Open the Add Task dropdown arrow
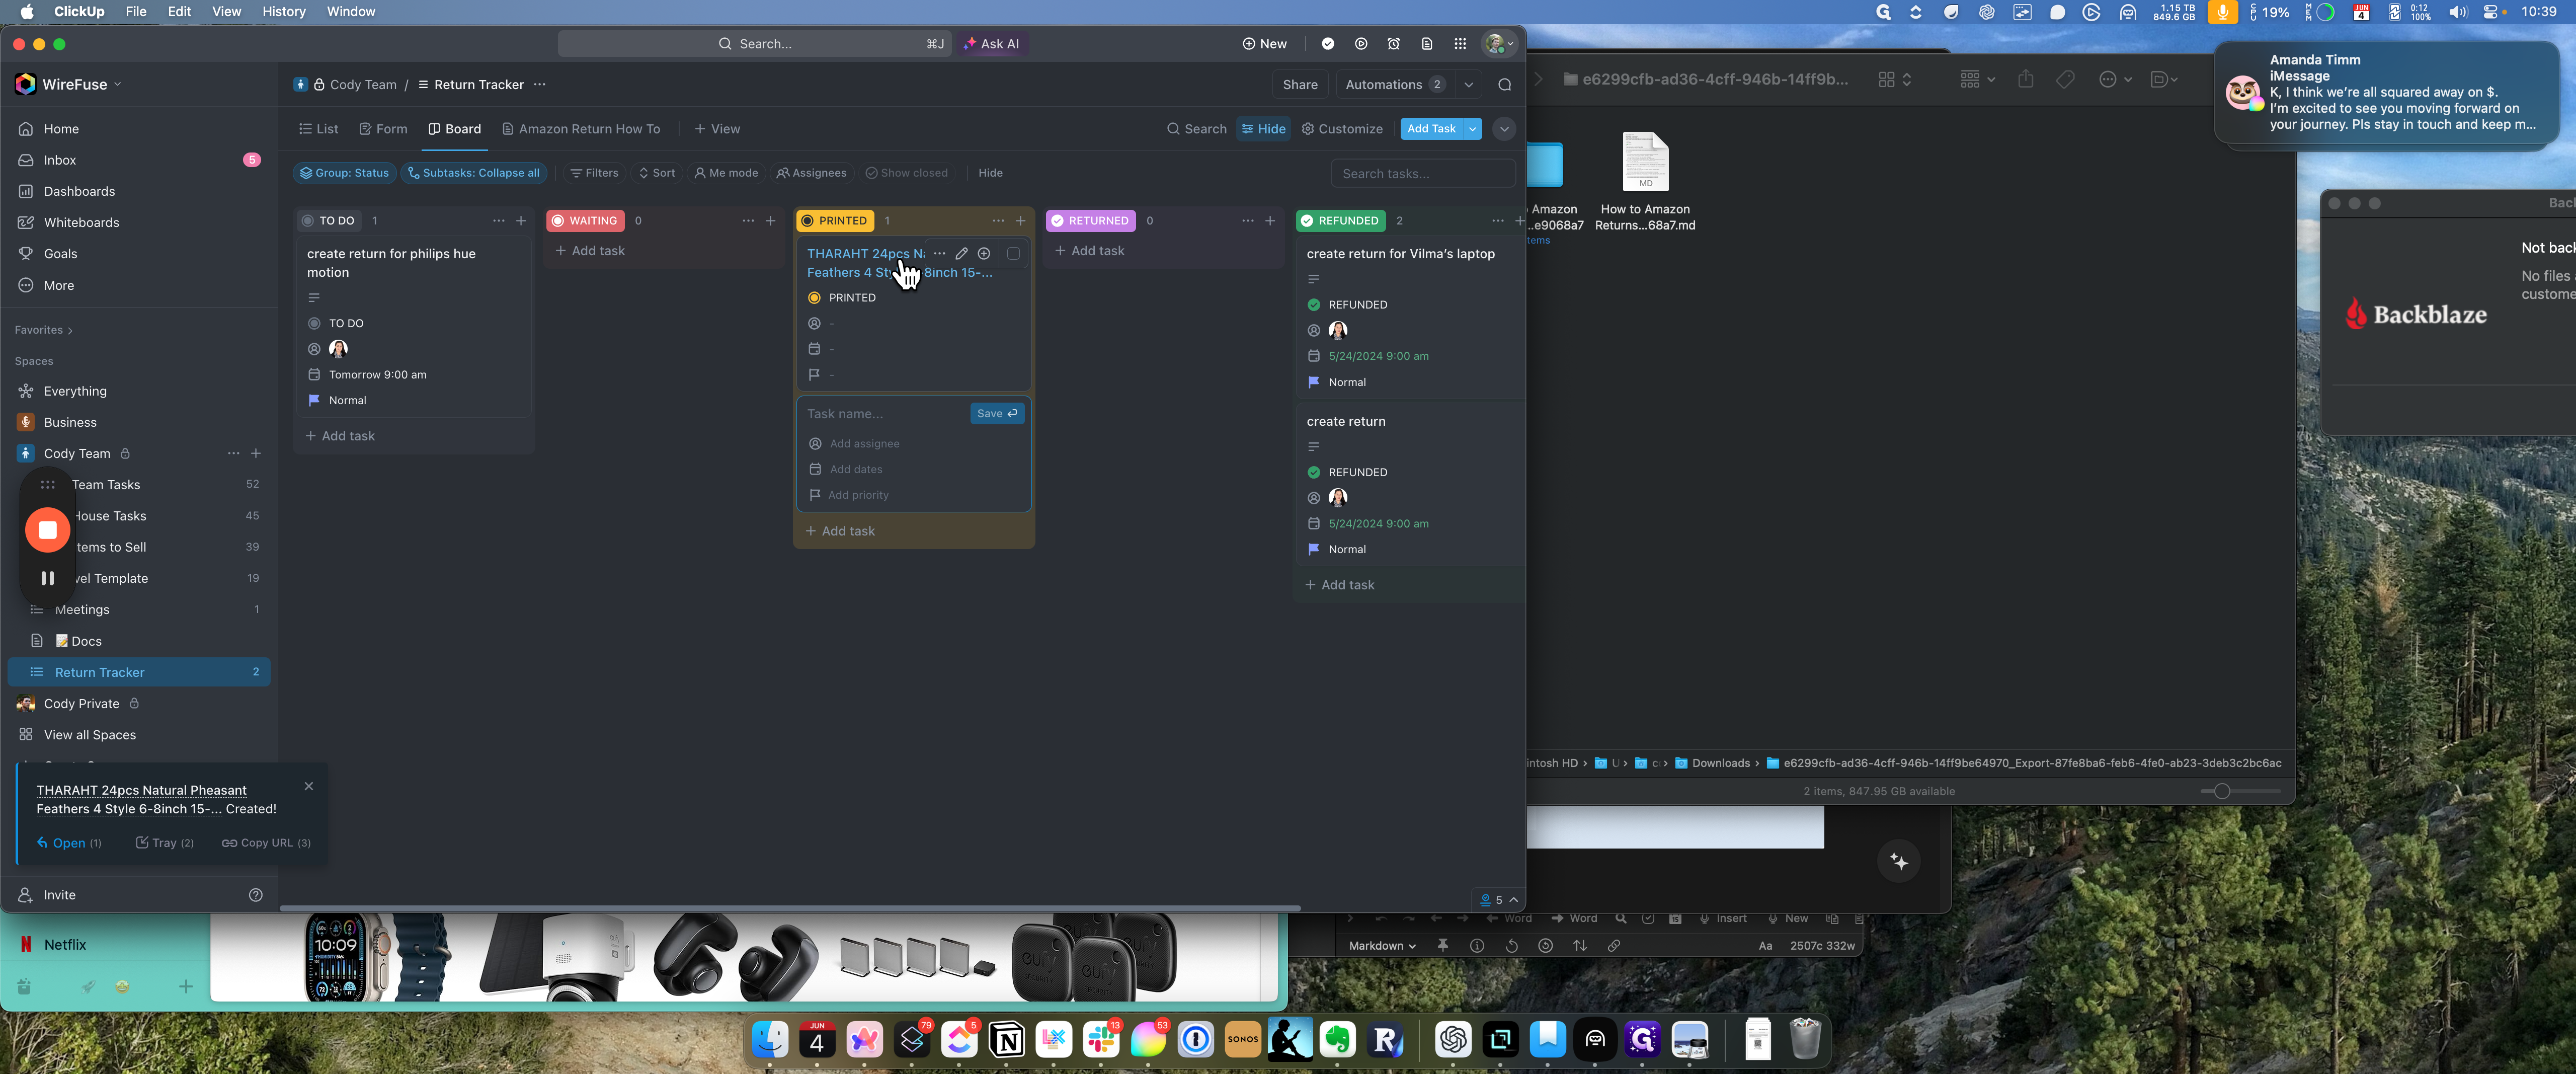Screen dimensions: 2576x1074 (x=1472, y=129)
